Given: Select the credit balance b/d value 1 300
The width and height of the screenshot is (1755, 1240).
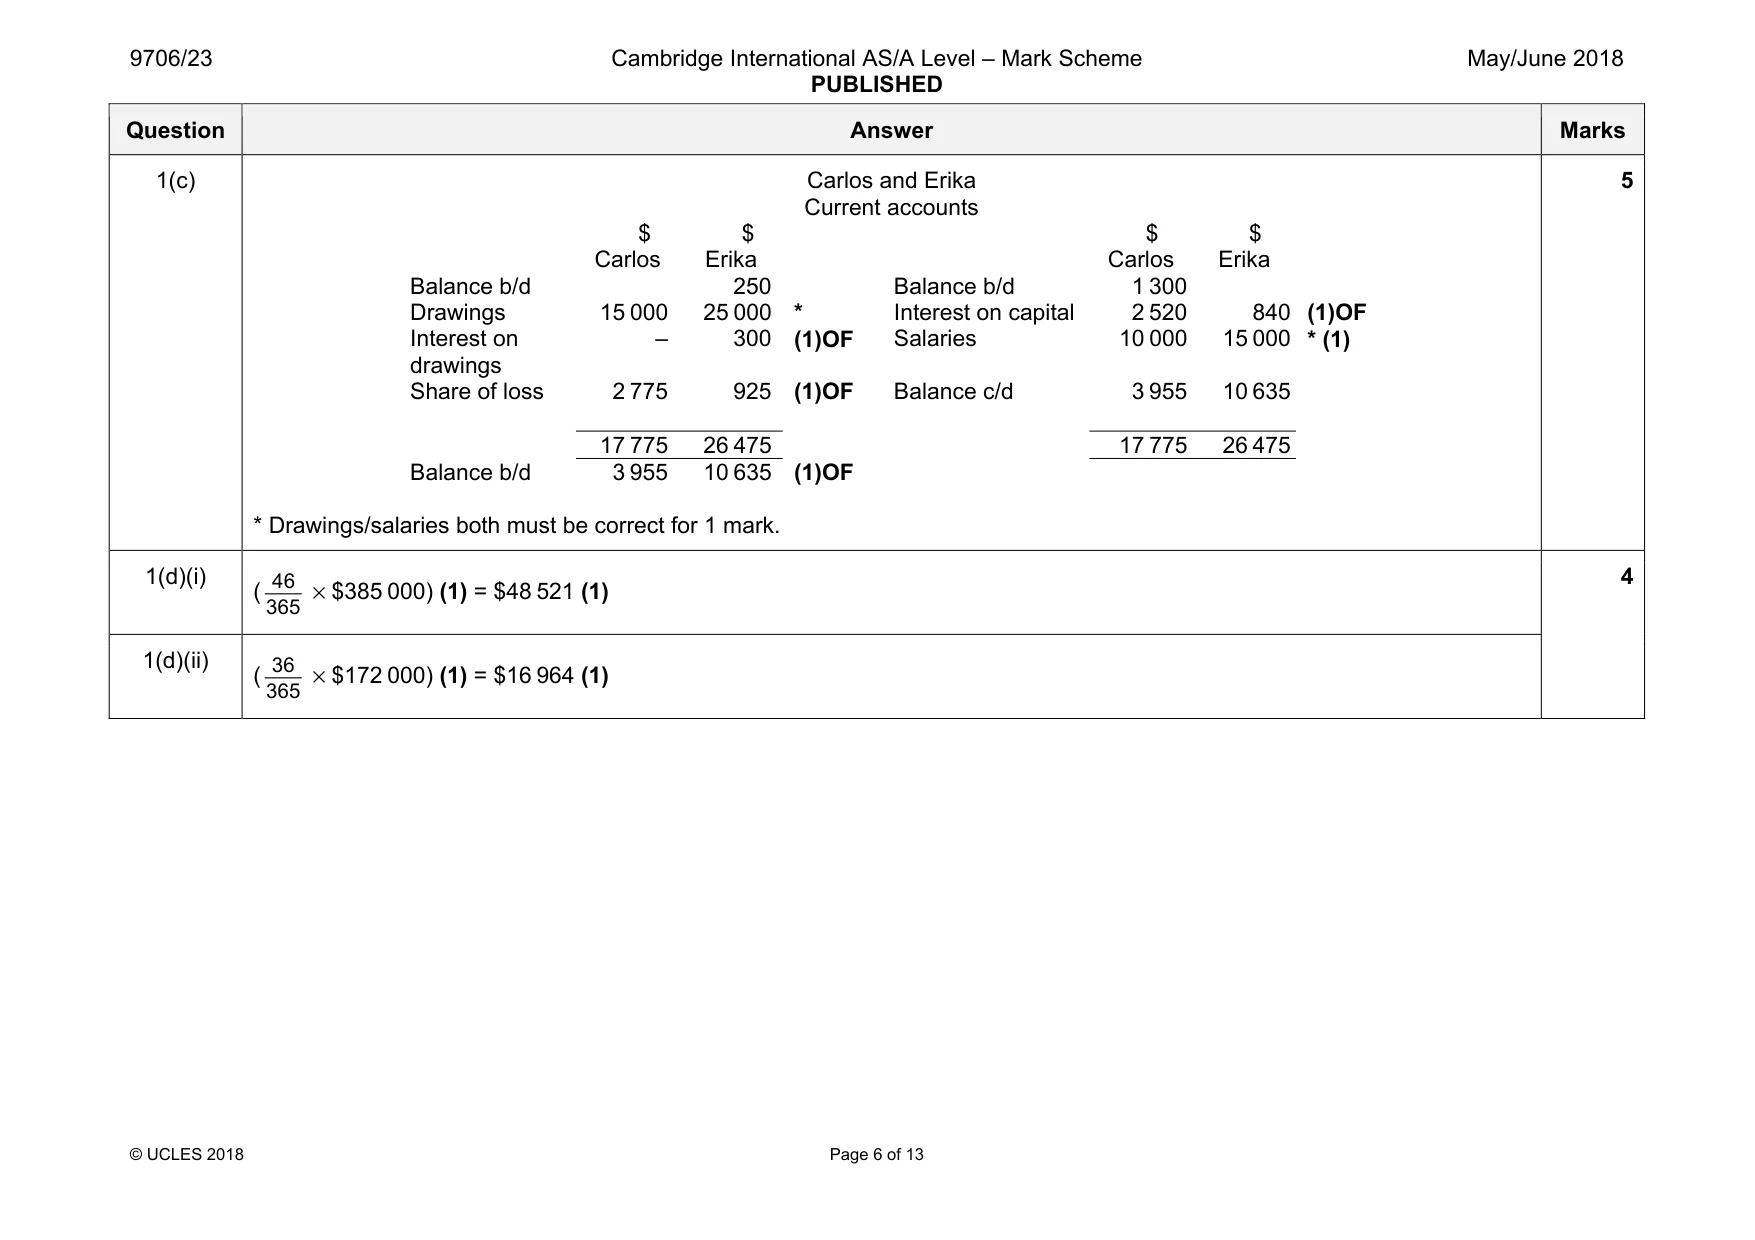Looking at the screenshot, I should point(1159,287).
